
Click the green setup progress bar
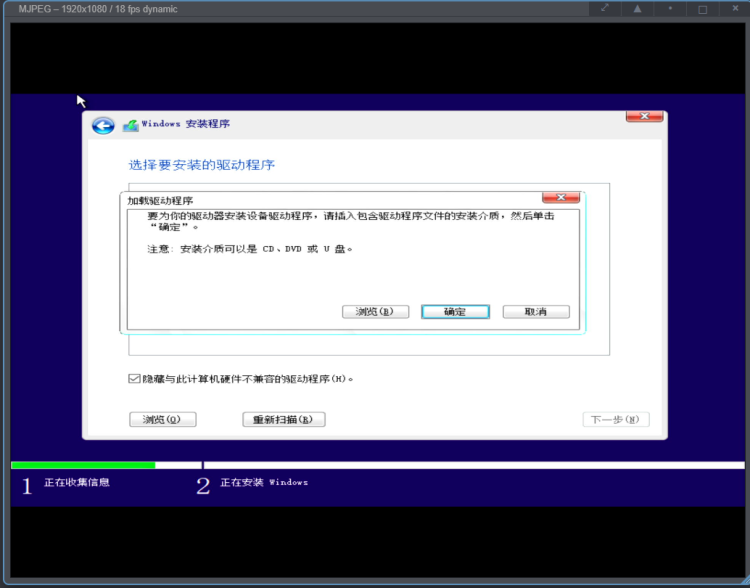83,465
